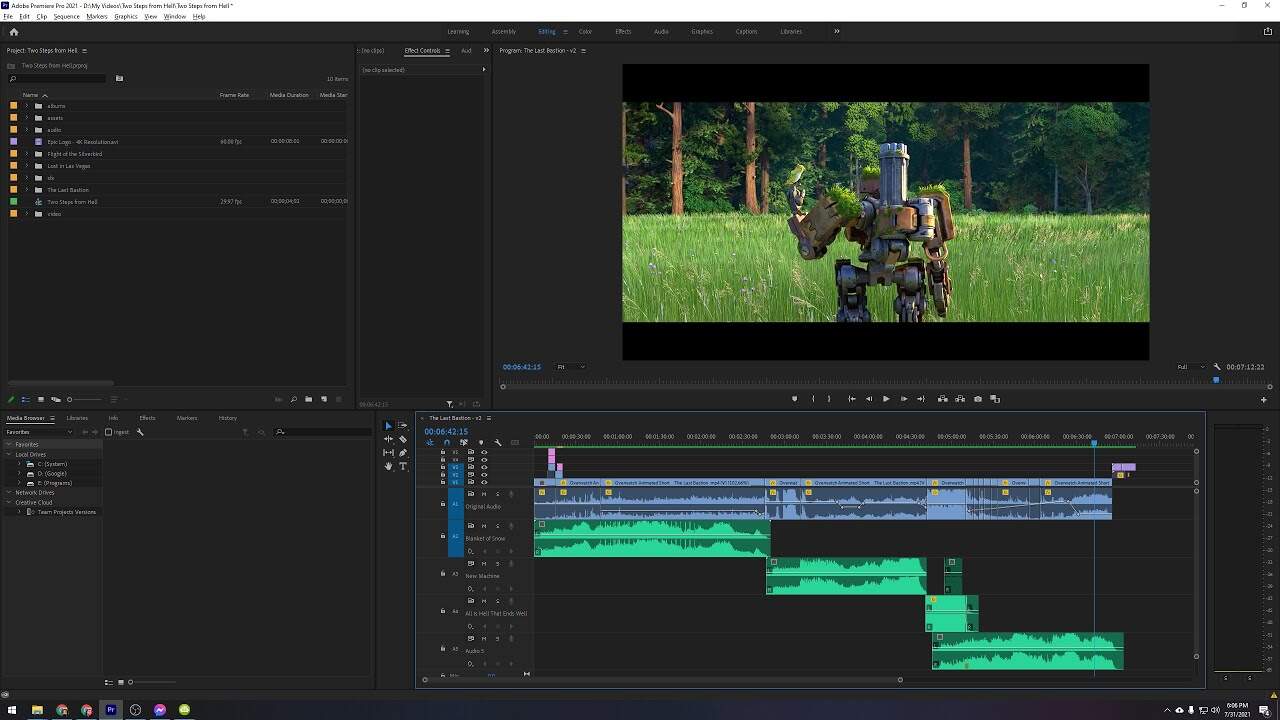The image size is (1280, 720).
Task: Expand the Flight of the Silverbird bin
Action: tap(27, 154)
